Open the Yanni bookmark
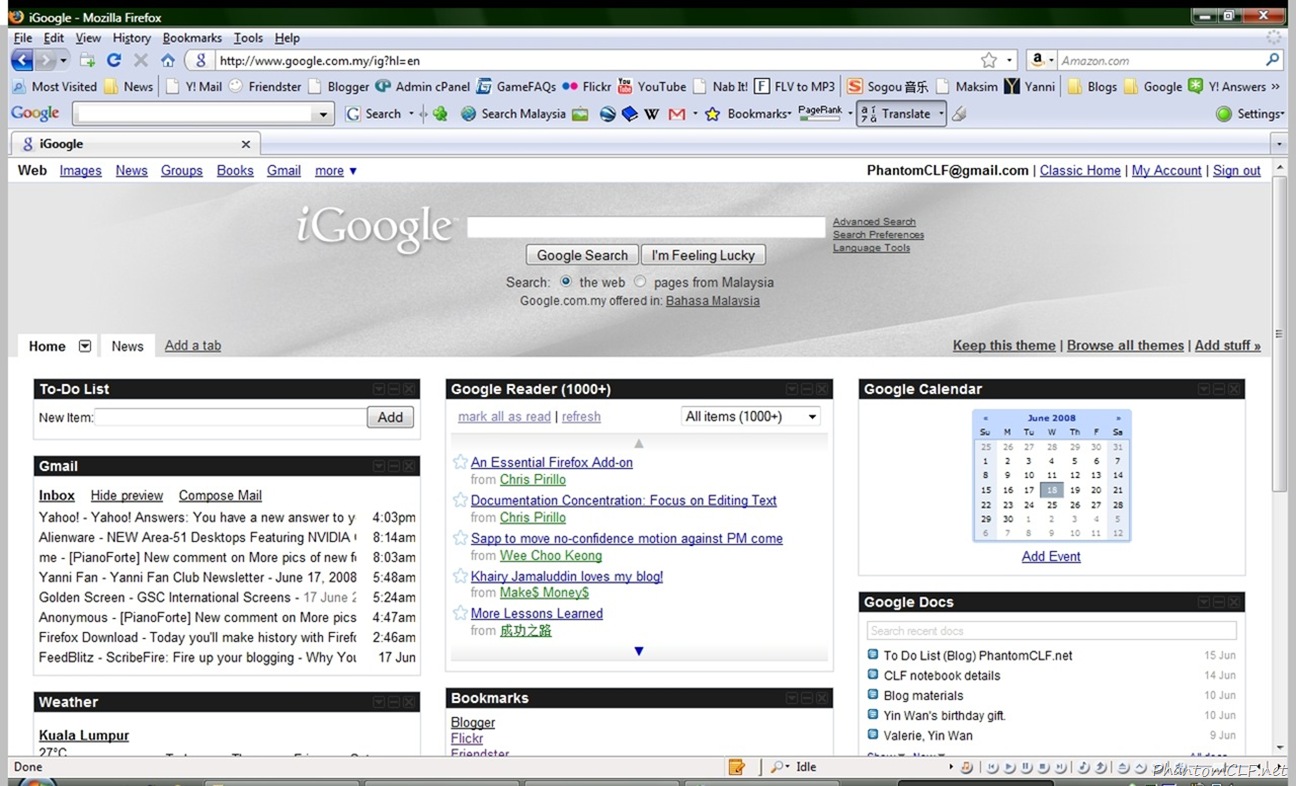 (1030, 86)
